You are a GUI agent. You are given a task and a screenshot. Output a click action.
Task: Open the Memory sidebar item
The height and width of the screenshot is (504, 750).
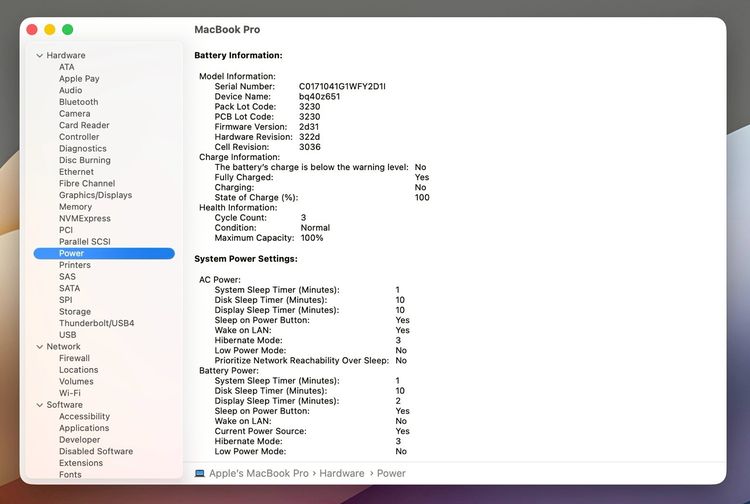point(75,207)
